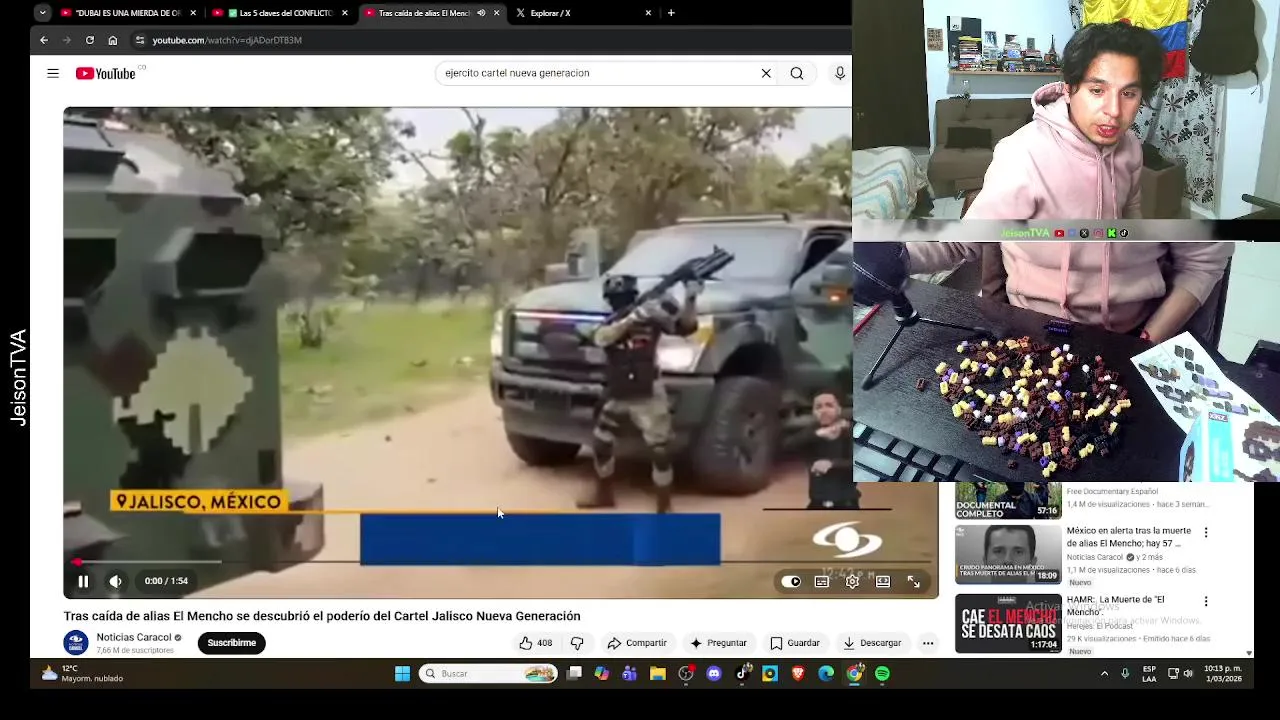
Task: Enter fullscreen on the video player
Action: (x=914, y=581)
